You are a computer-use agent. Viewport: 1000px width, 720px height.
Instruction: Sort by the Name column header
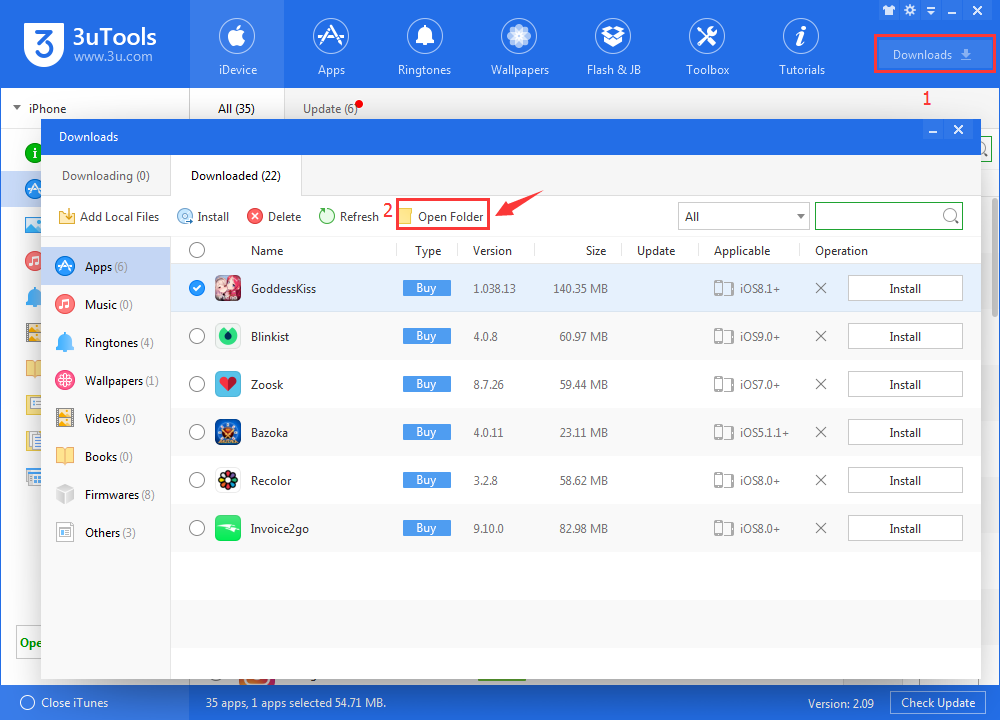(267, 251)
